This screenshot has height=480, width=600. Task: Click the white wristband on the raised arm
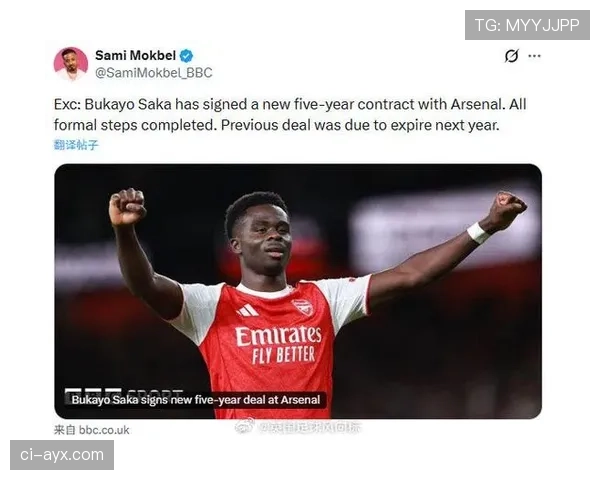[478, 232]
